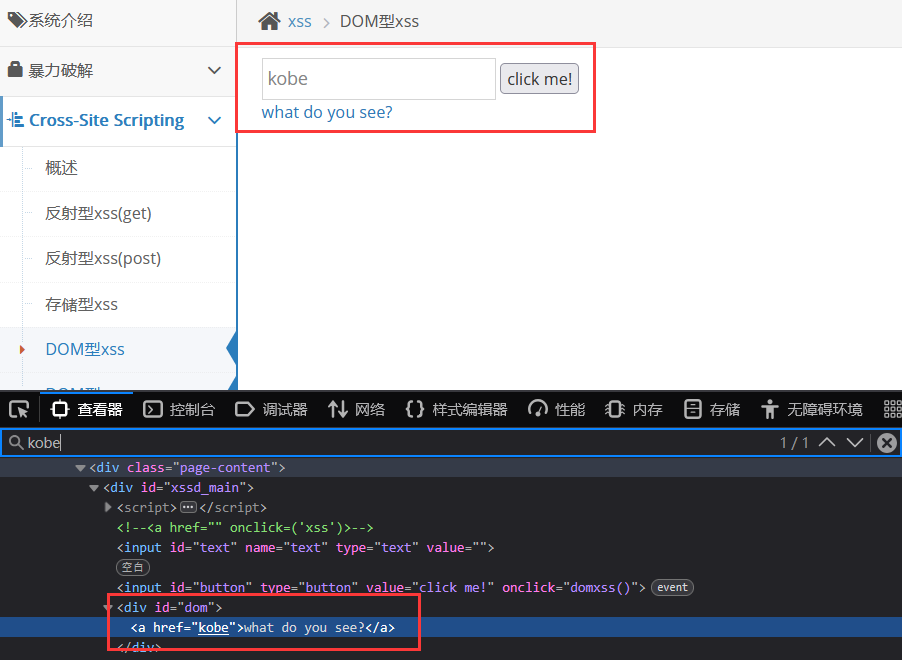Click the Cross-Site Scripting section icon

(x=16, y=120)
